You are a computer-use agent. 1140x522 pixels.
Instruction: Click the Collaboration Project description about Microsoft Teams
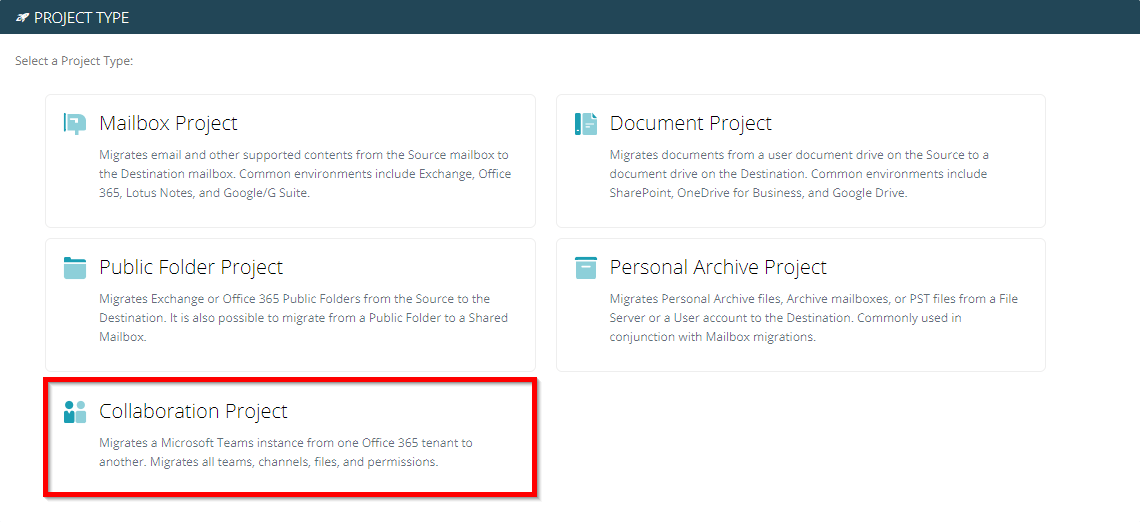tap(285, 452)
